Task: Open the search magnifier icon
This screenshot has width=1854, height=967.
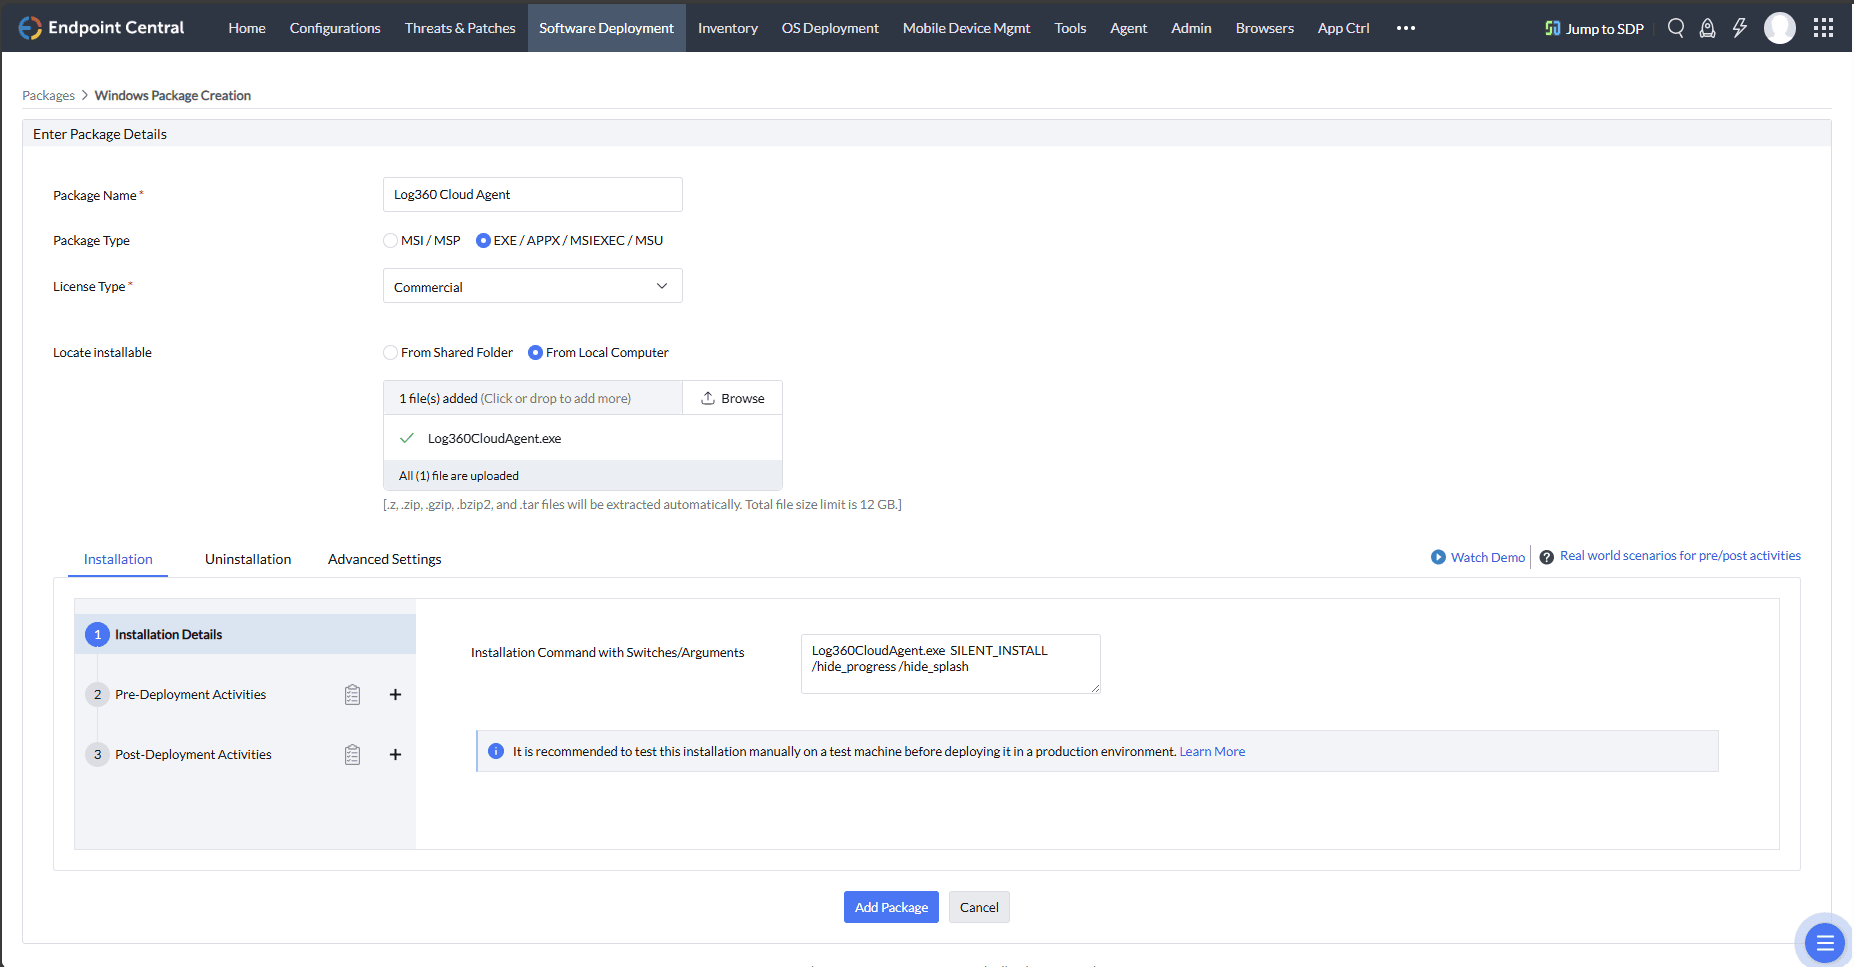Action: pos(1676,28)
